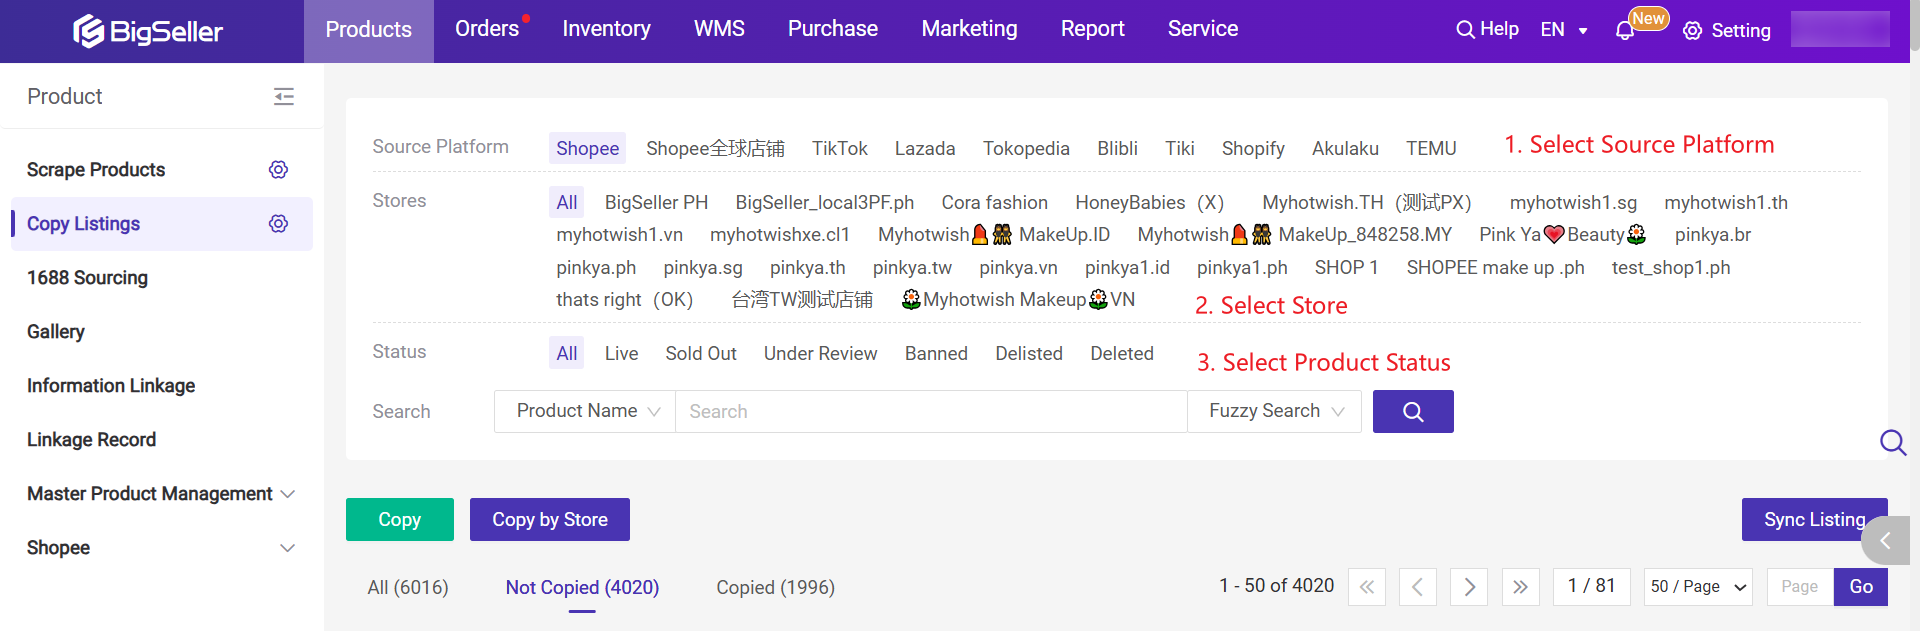Viewport: 1920px width, 631px height.
Task: Open the Report top menu
Action: click(x=1093, y=29)
